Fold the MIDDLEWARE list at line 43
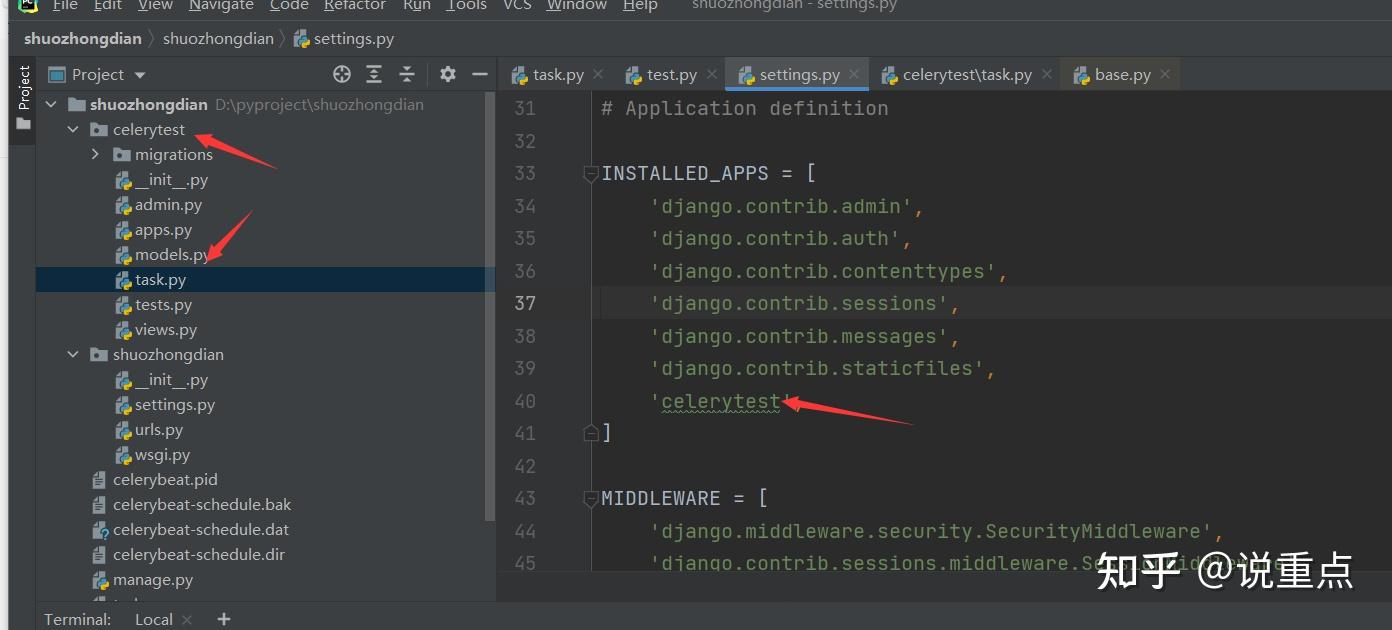Image resolution: width=1392 pixels, height=630 pixels. 591,498
